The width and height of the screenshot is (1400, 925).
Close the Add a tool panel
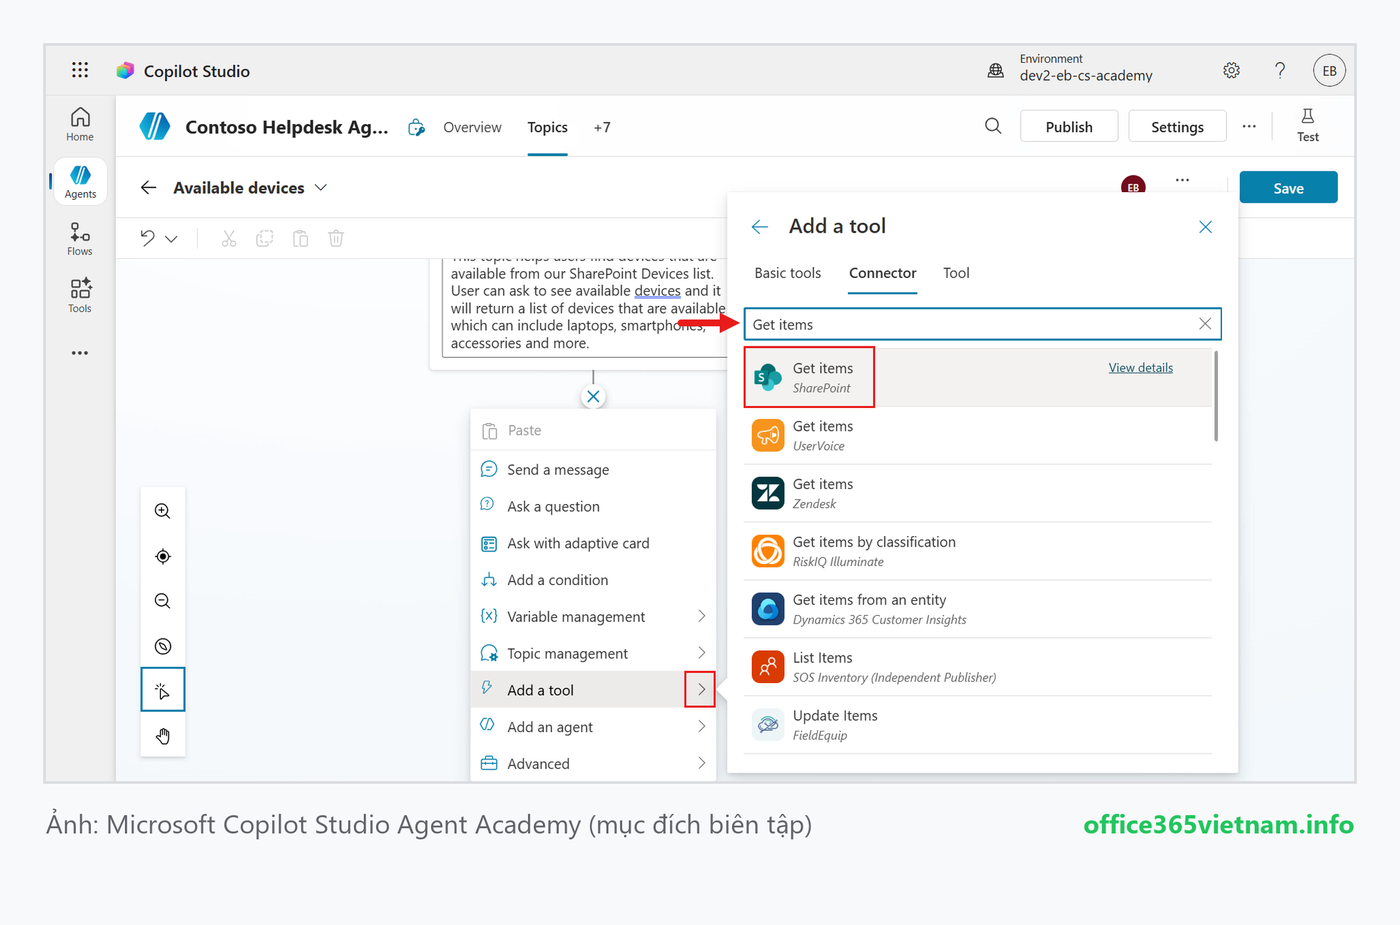tap(1206, 227)
